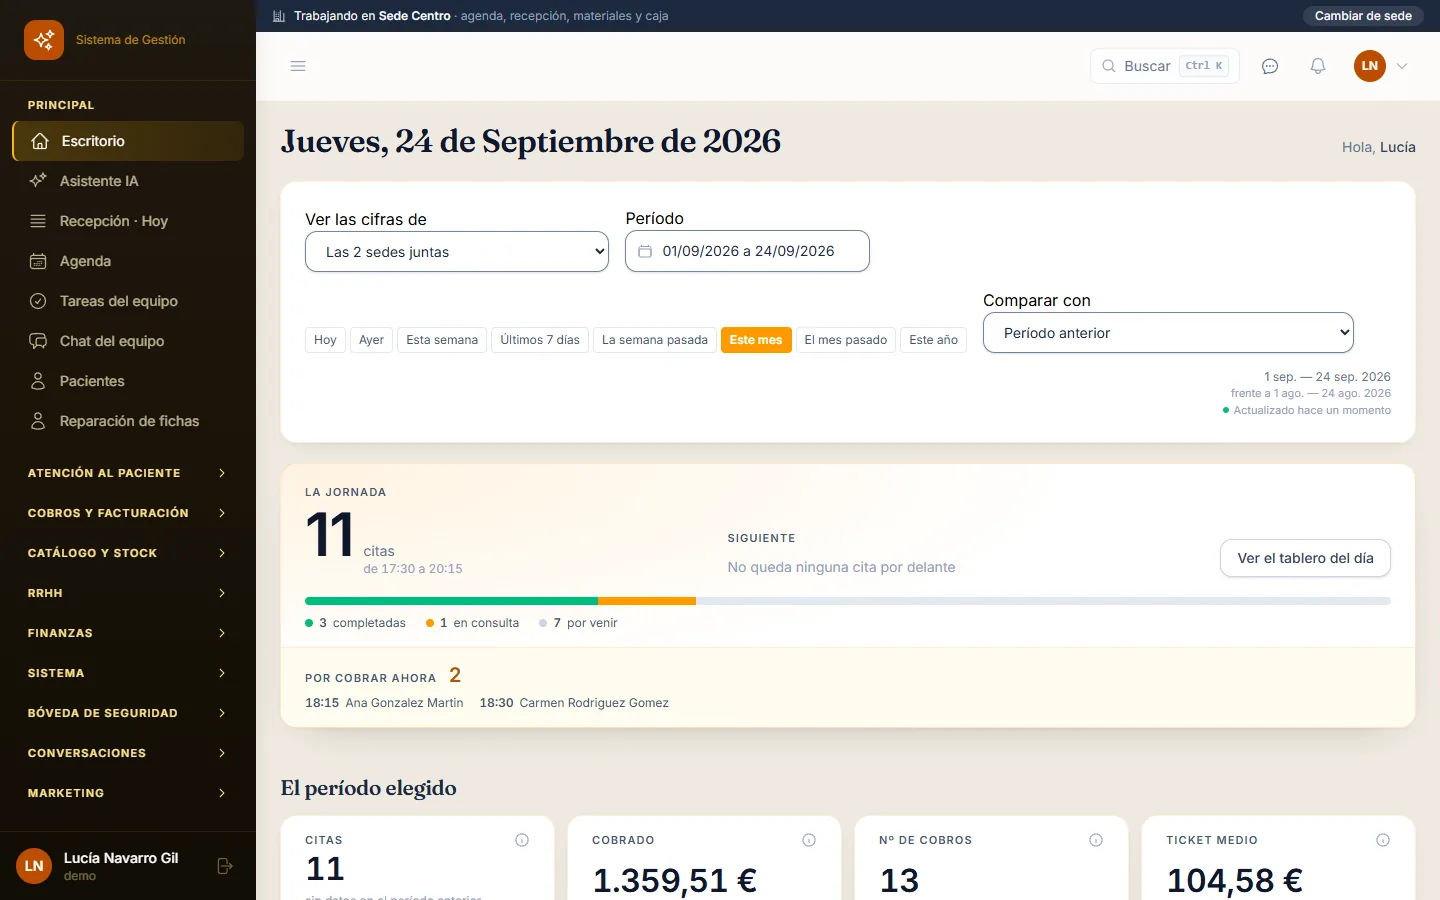Click the logout icon beside Lucía Navarro Gil
The image size is (1440, 900).
point(225,866)
